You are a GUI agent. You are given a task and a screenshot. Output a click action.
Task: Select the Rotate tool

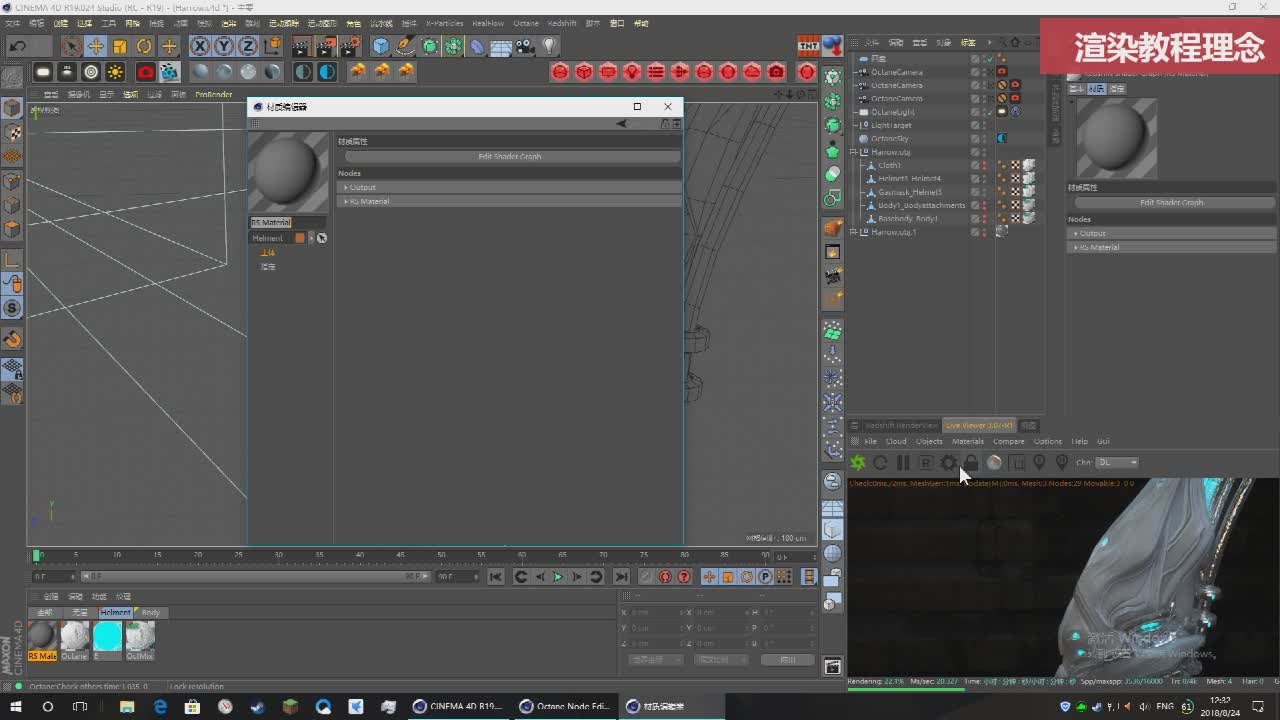tap(144, 46)
